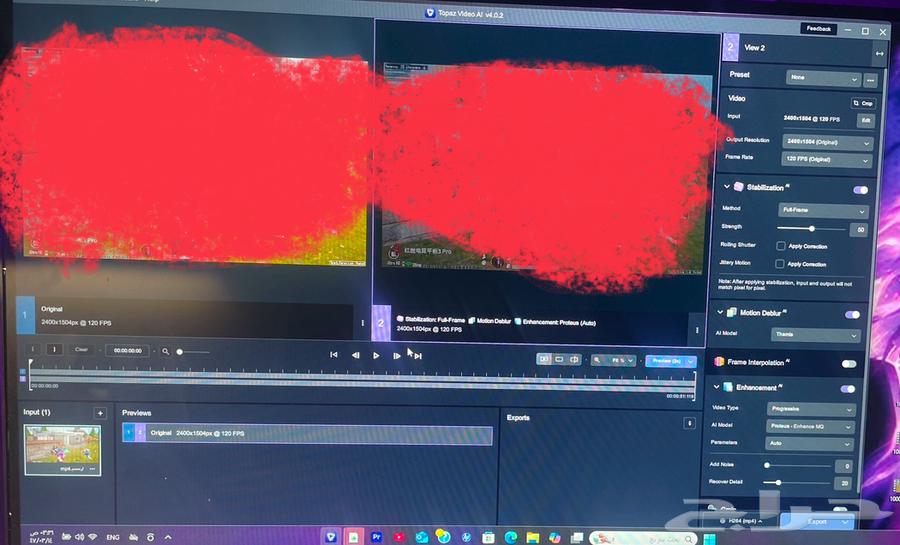Image resolution: width=900 pixels, height=545 pixels.
Task: Select the input video thumbnail
Action: [x=62, y=448]
